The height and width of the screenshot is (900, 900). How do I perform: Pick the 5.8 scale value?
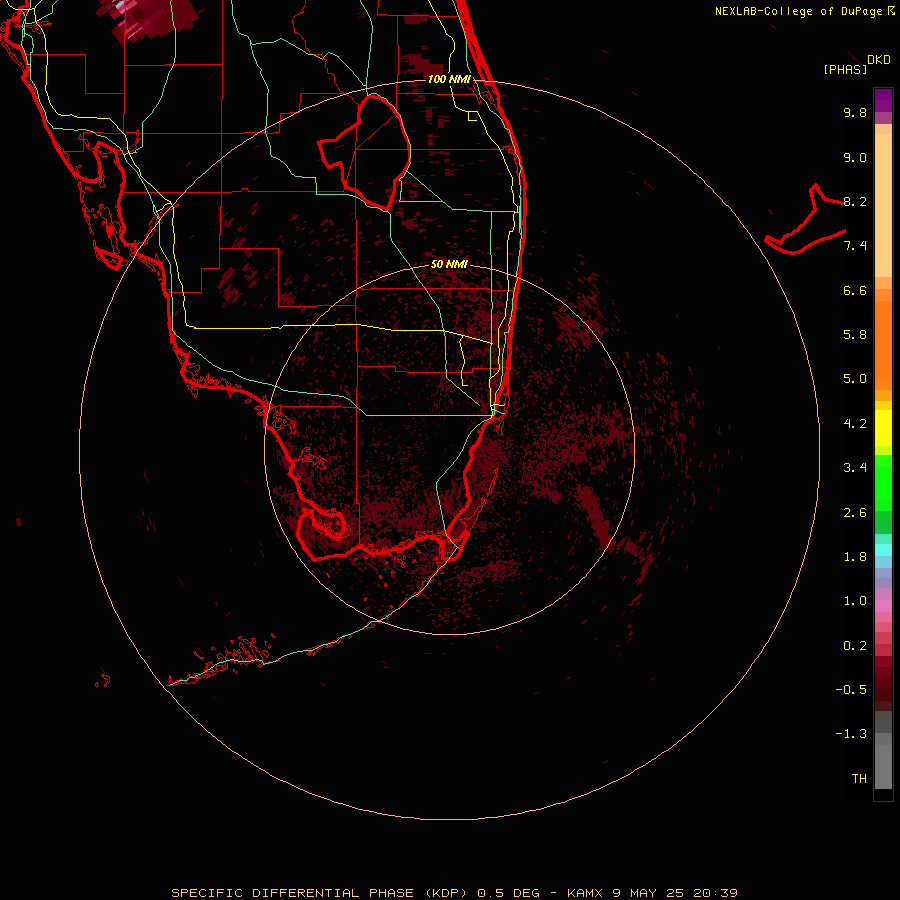[855, 335]
